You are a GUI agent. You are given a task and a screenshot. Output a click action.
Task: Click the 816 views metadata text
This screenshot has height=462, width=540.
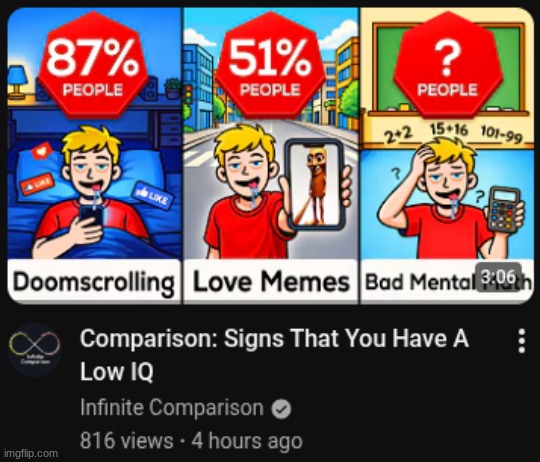[x=126, y=441]
